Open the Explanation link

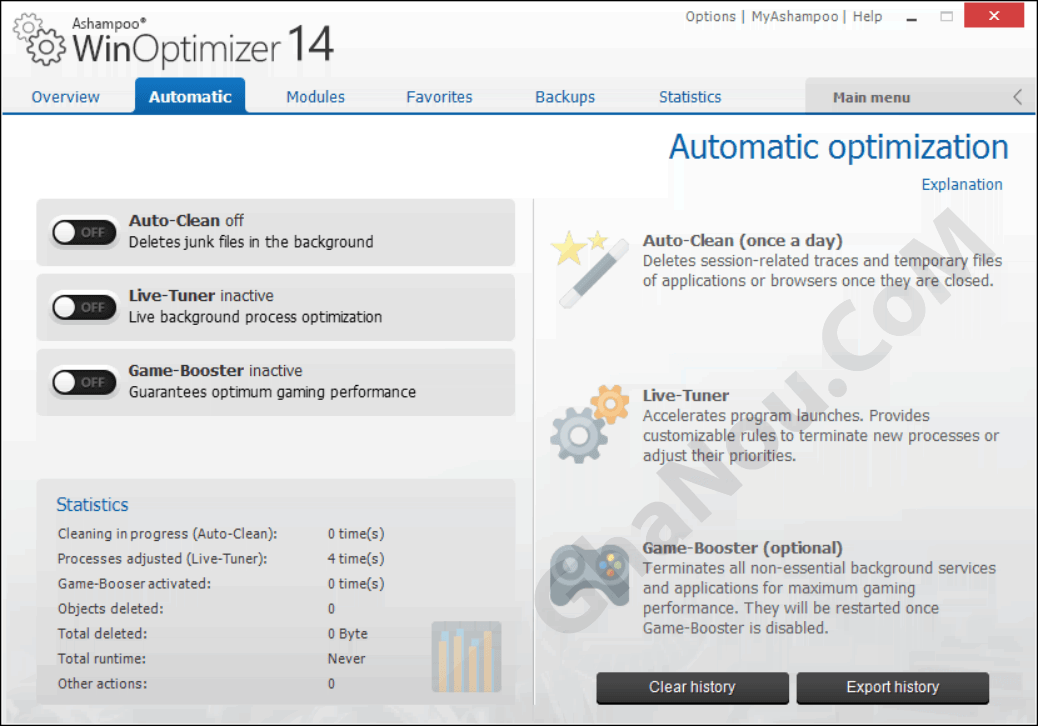(961, 184)
